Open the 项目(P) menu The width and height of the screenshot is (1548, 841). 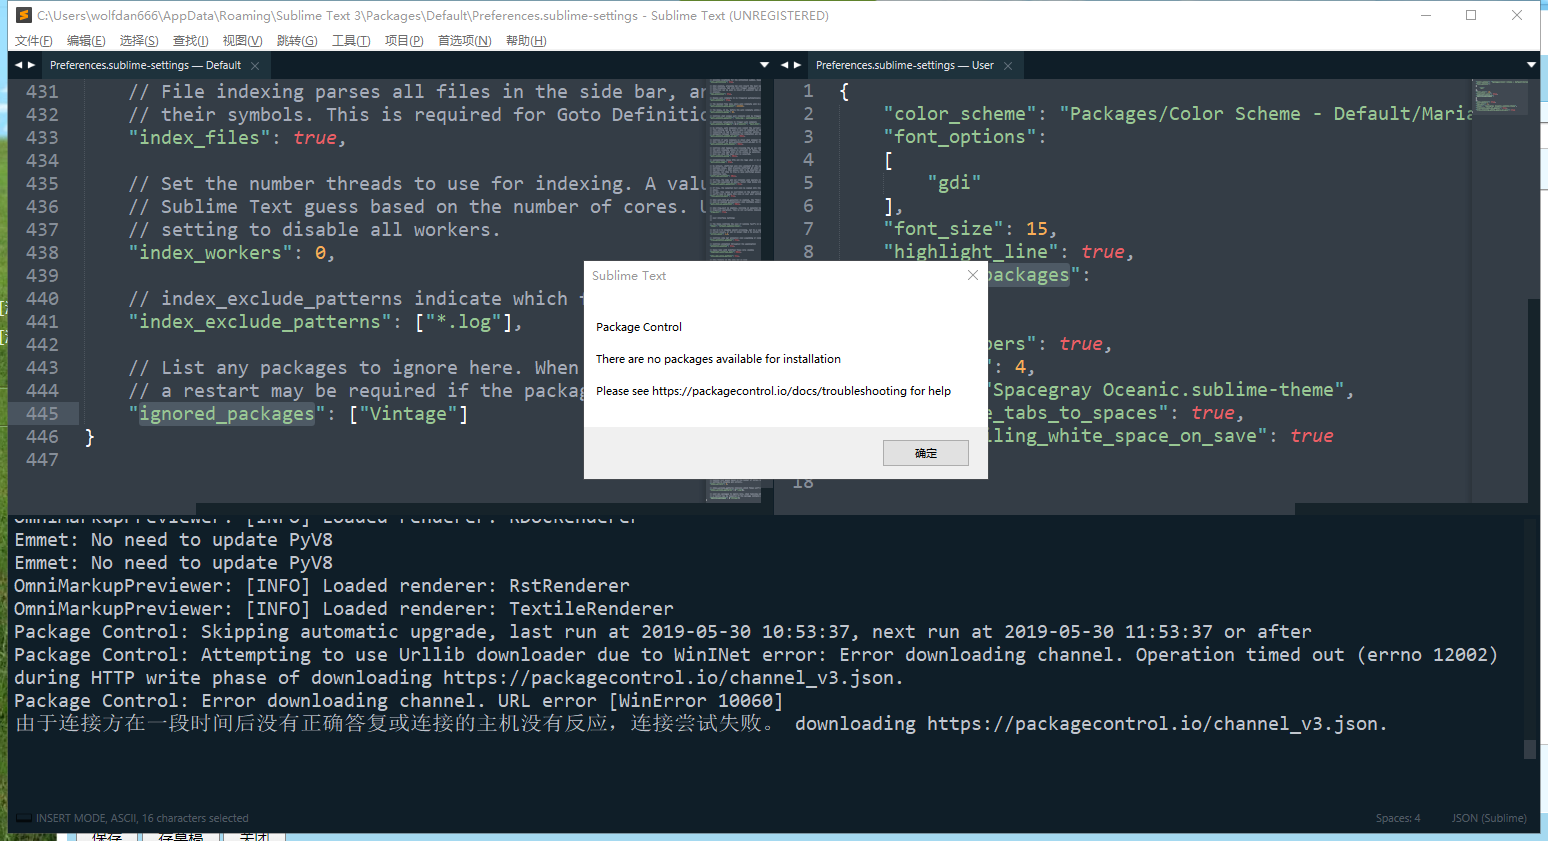pos(404,41)
